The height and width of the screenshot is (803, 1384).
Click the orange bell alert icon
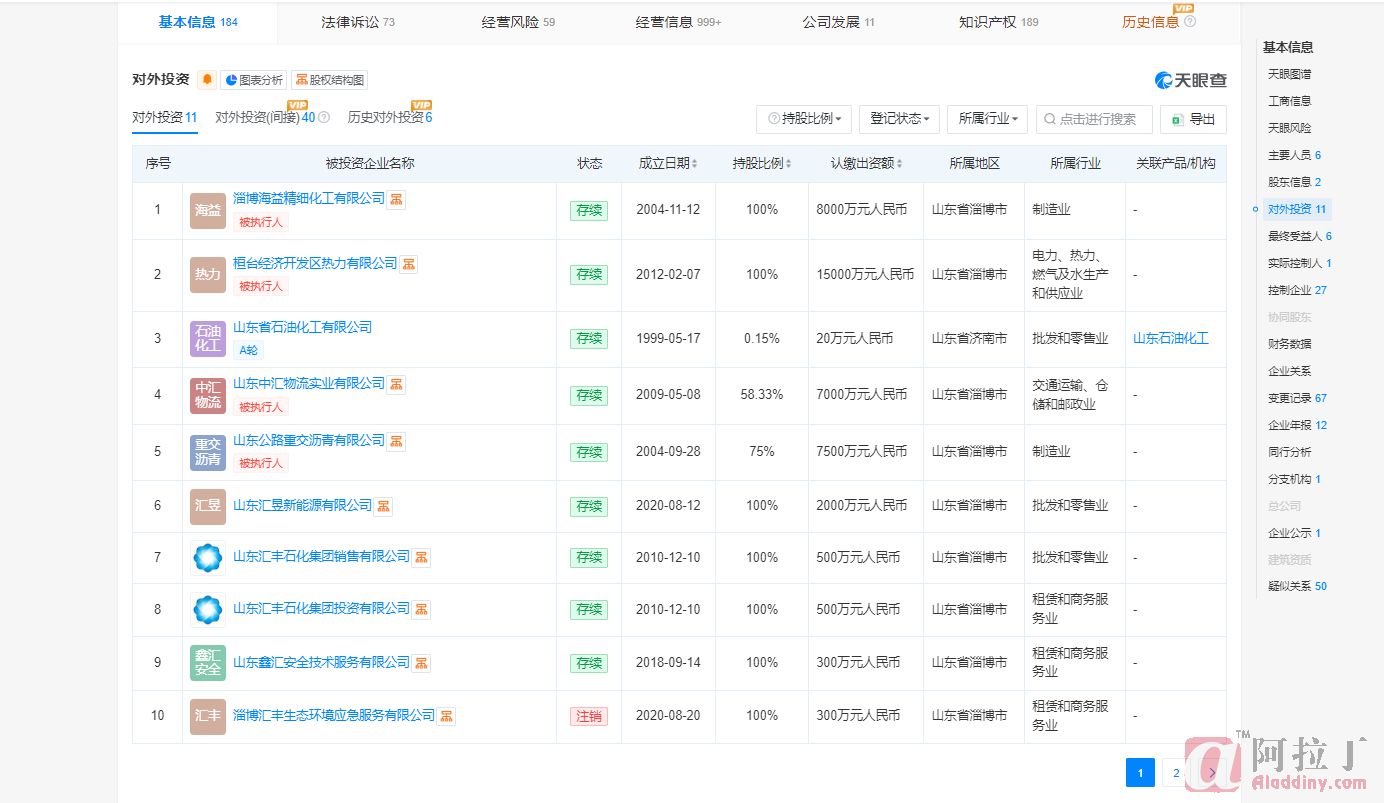click(207, 80)
